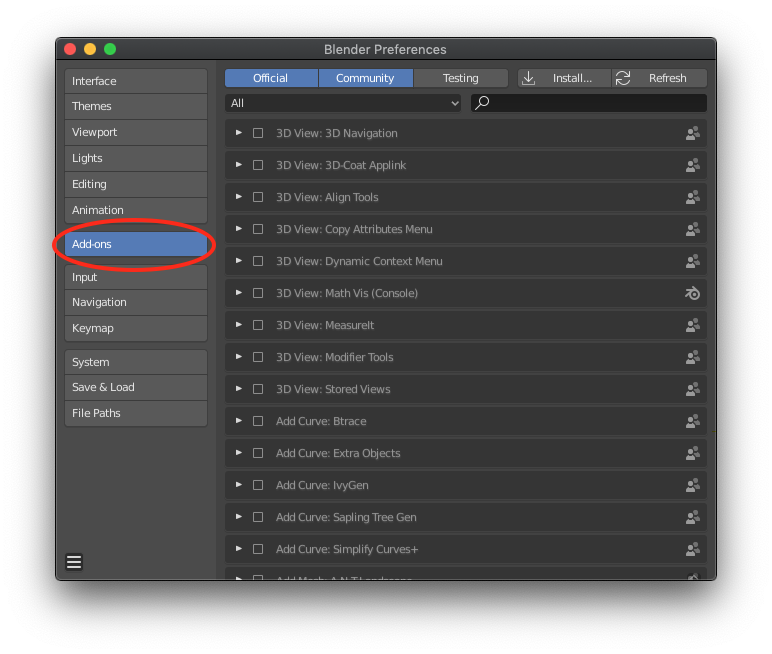Click the community icon on Sapling Tree Gen row
Screen dimensions: 772x654
[693, 518]
